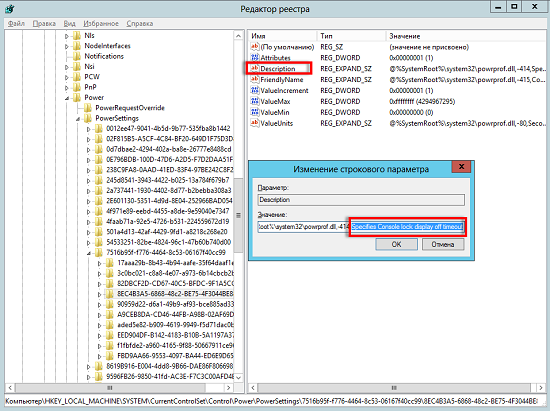The height and width of the screenshot is (411, 550).
Task: Click the 0xffffffff (4294967295) value
Action: click(422, 101)
